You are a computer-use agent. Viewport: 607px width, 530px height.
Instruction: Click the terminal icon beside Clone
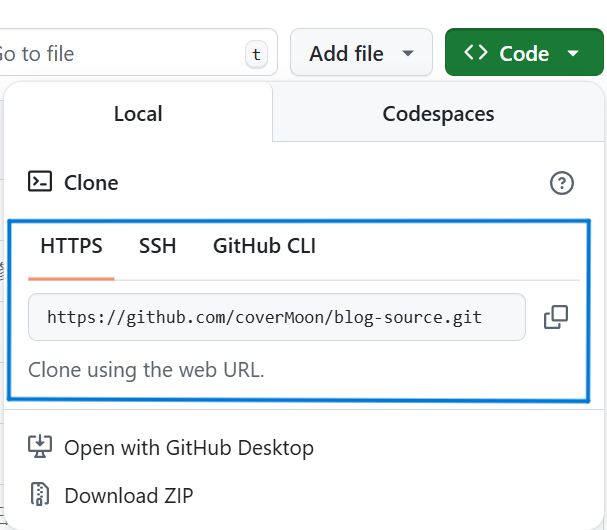40,181
